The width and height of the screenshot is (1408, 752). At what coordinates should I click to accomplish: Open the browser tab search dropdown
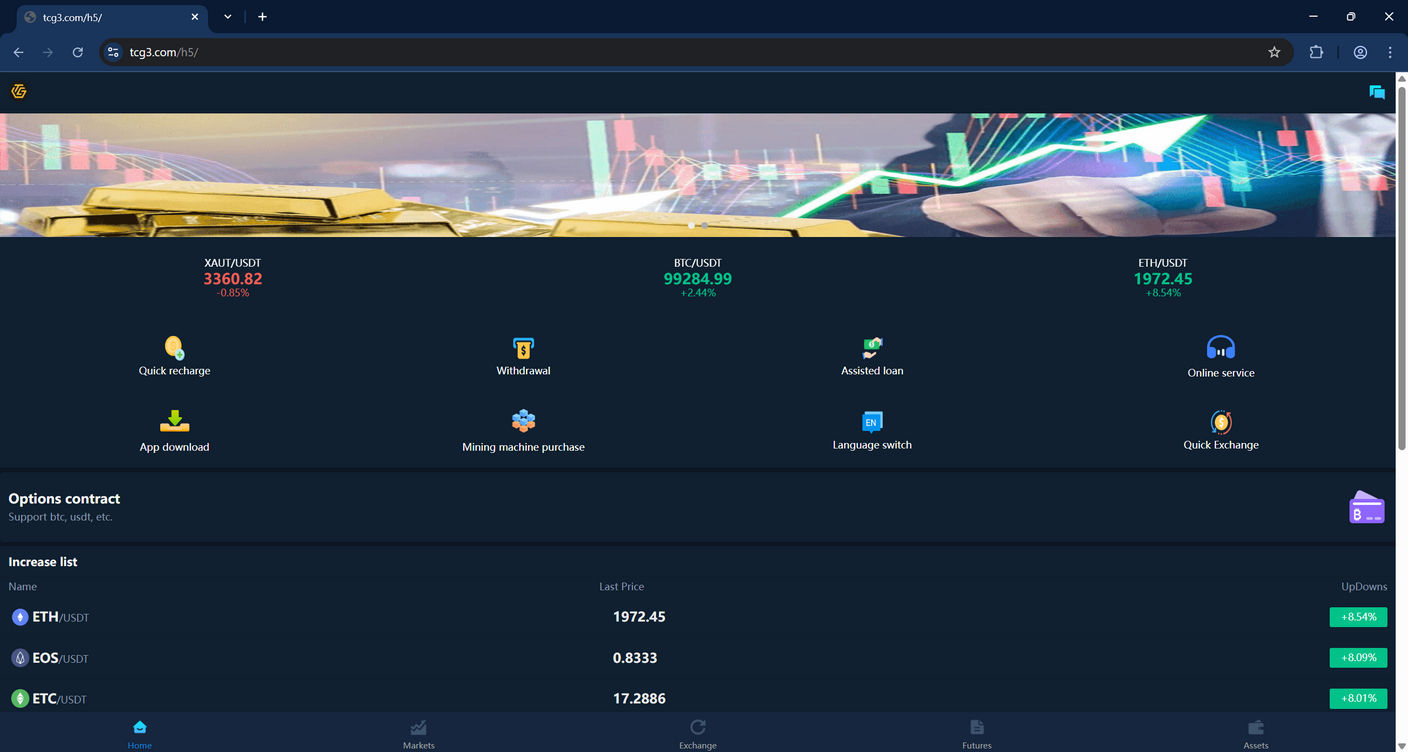[226, 17]
